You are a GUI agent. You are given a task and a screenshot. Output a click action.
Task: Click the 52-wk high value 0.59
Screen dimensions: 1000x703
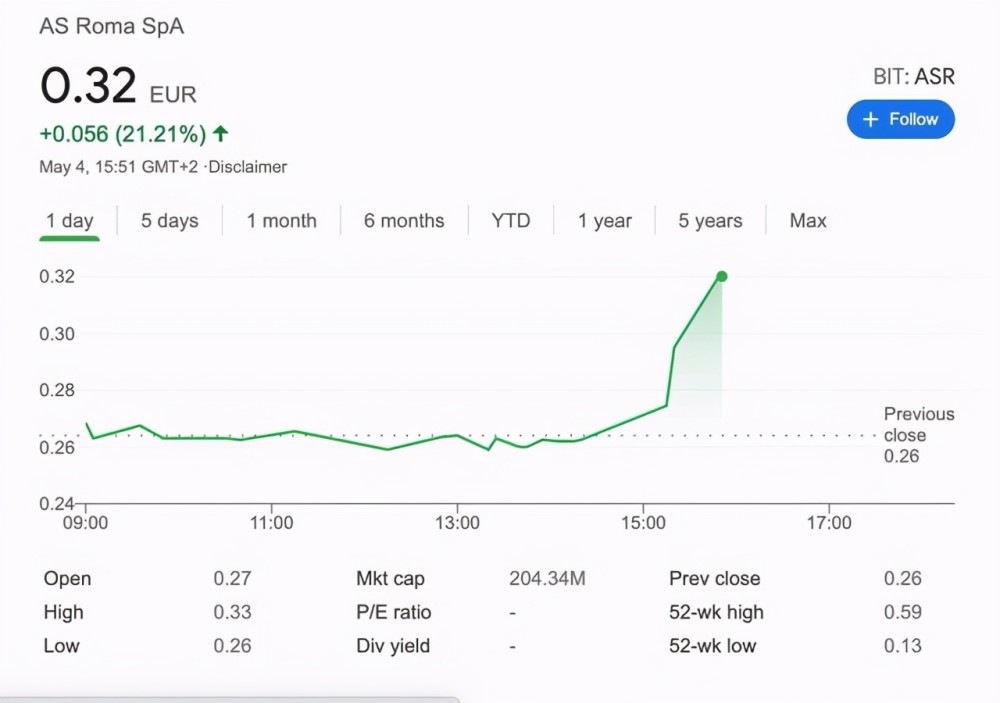tap(902, 612)
